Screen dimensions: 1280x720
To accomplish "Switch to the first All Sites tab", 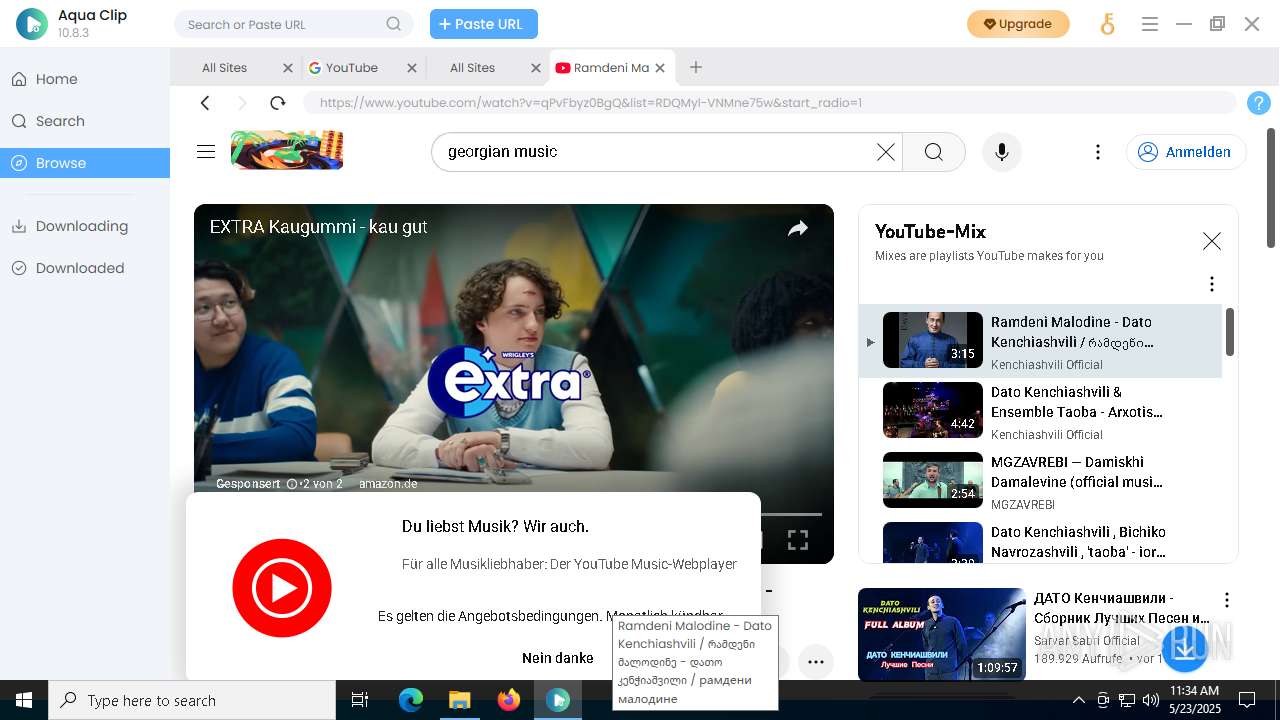I will 224,68.
